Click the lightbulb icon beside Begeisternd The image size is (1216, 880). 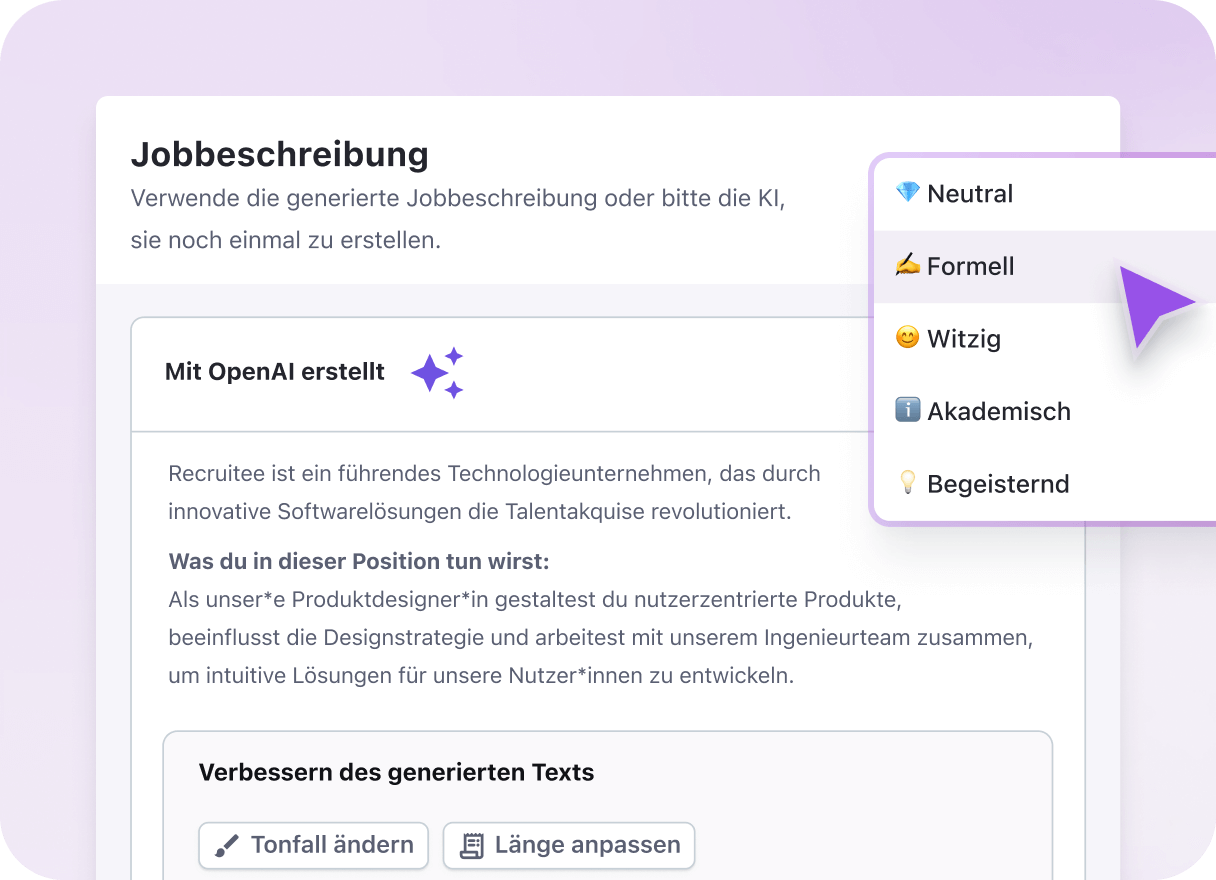906,483
